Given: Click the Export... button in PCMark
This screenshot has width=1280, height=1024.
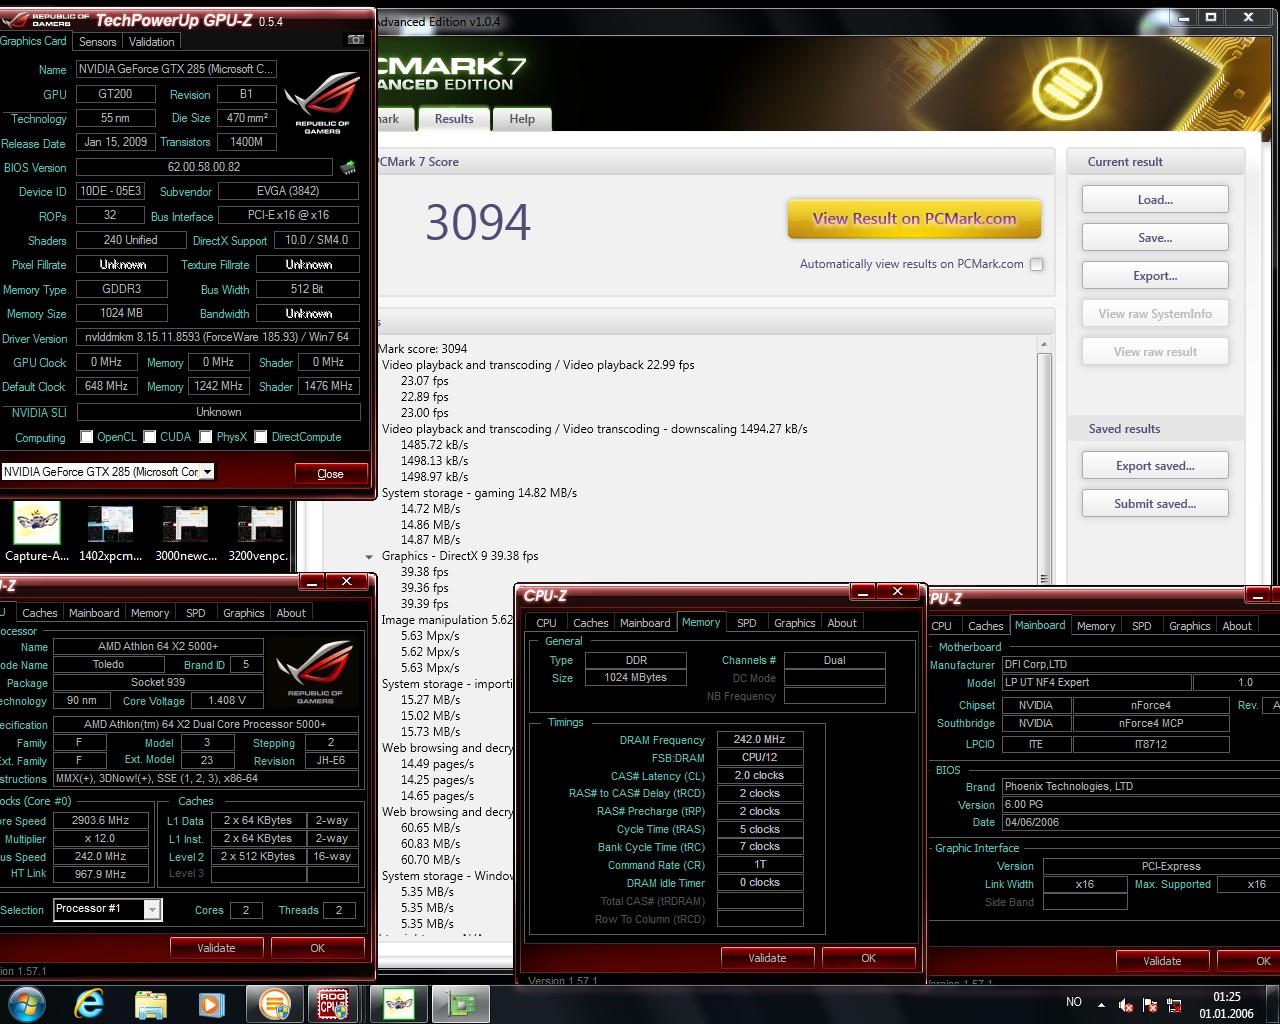Looking at the screenshot, I should 1155,276.
